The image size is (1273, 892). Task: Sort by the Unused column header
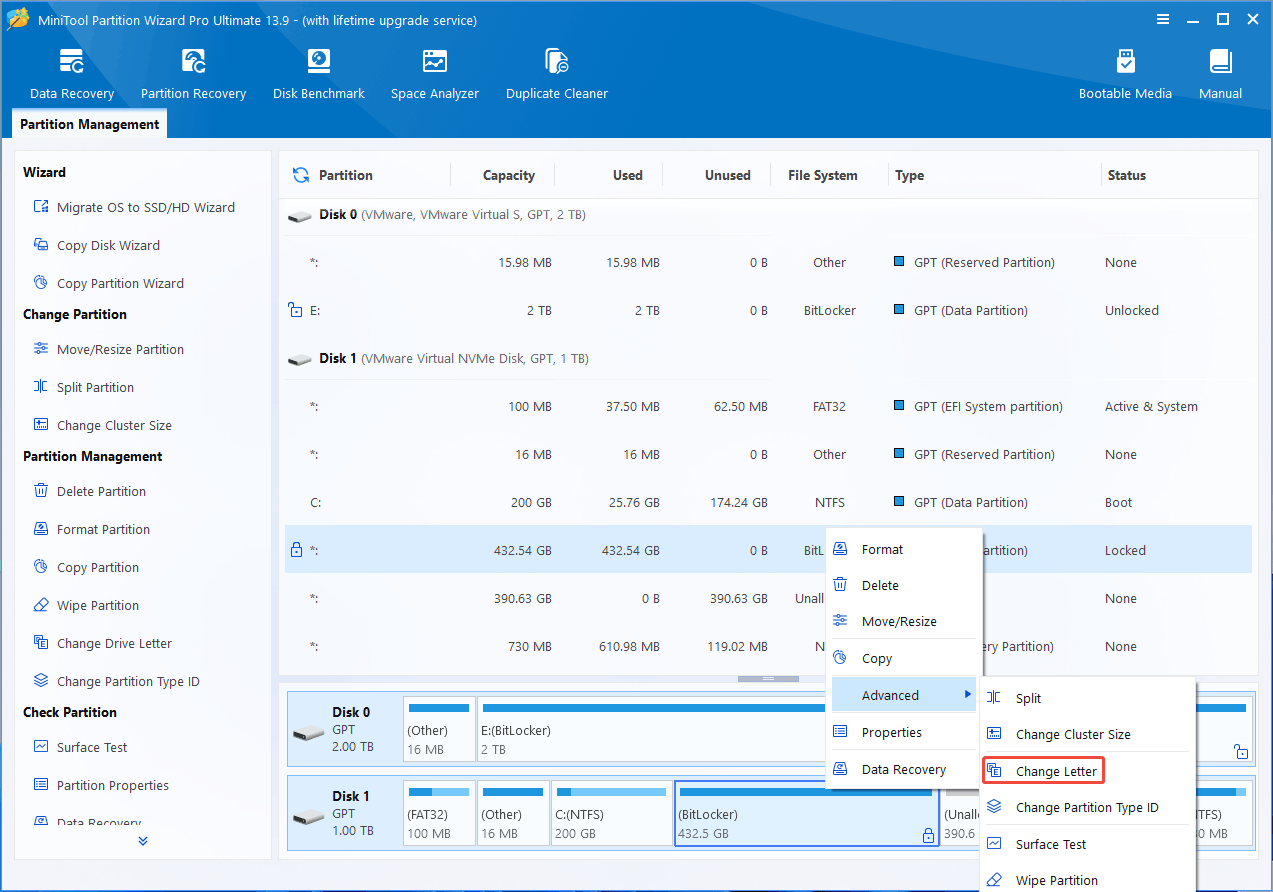(728, 175)
